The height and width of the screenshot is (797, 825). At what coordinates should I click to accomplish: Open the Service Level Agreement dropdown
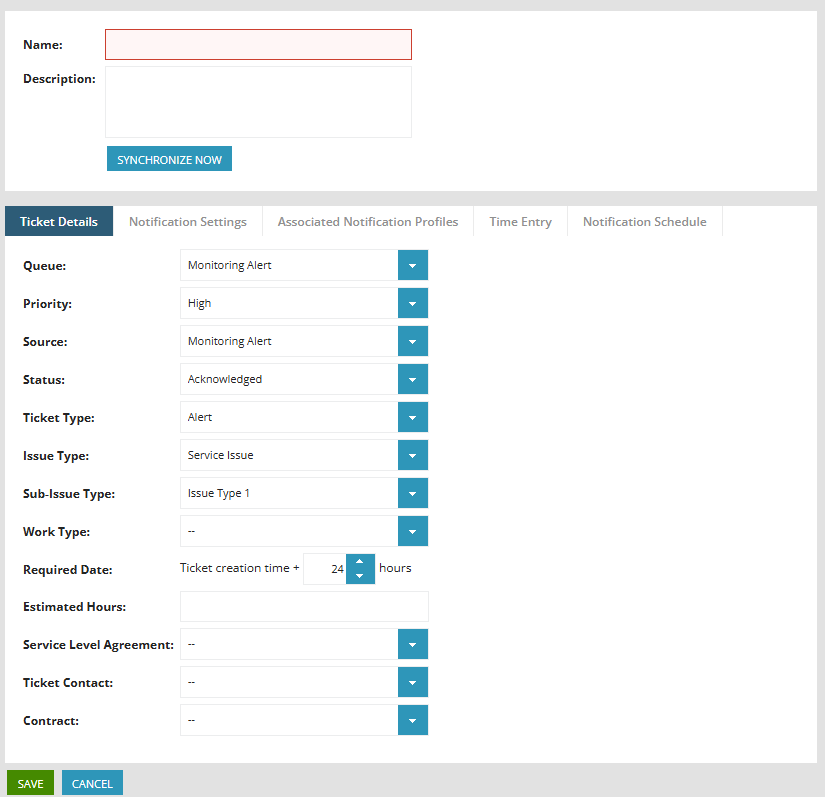pyautogui.click(x=412, y=645)
